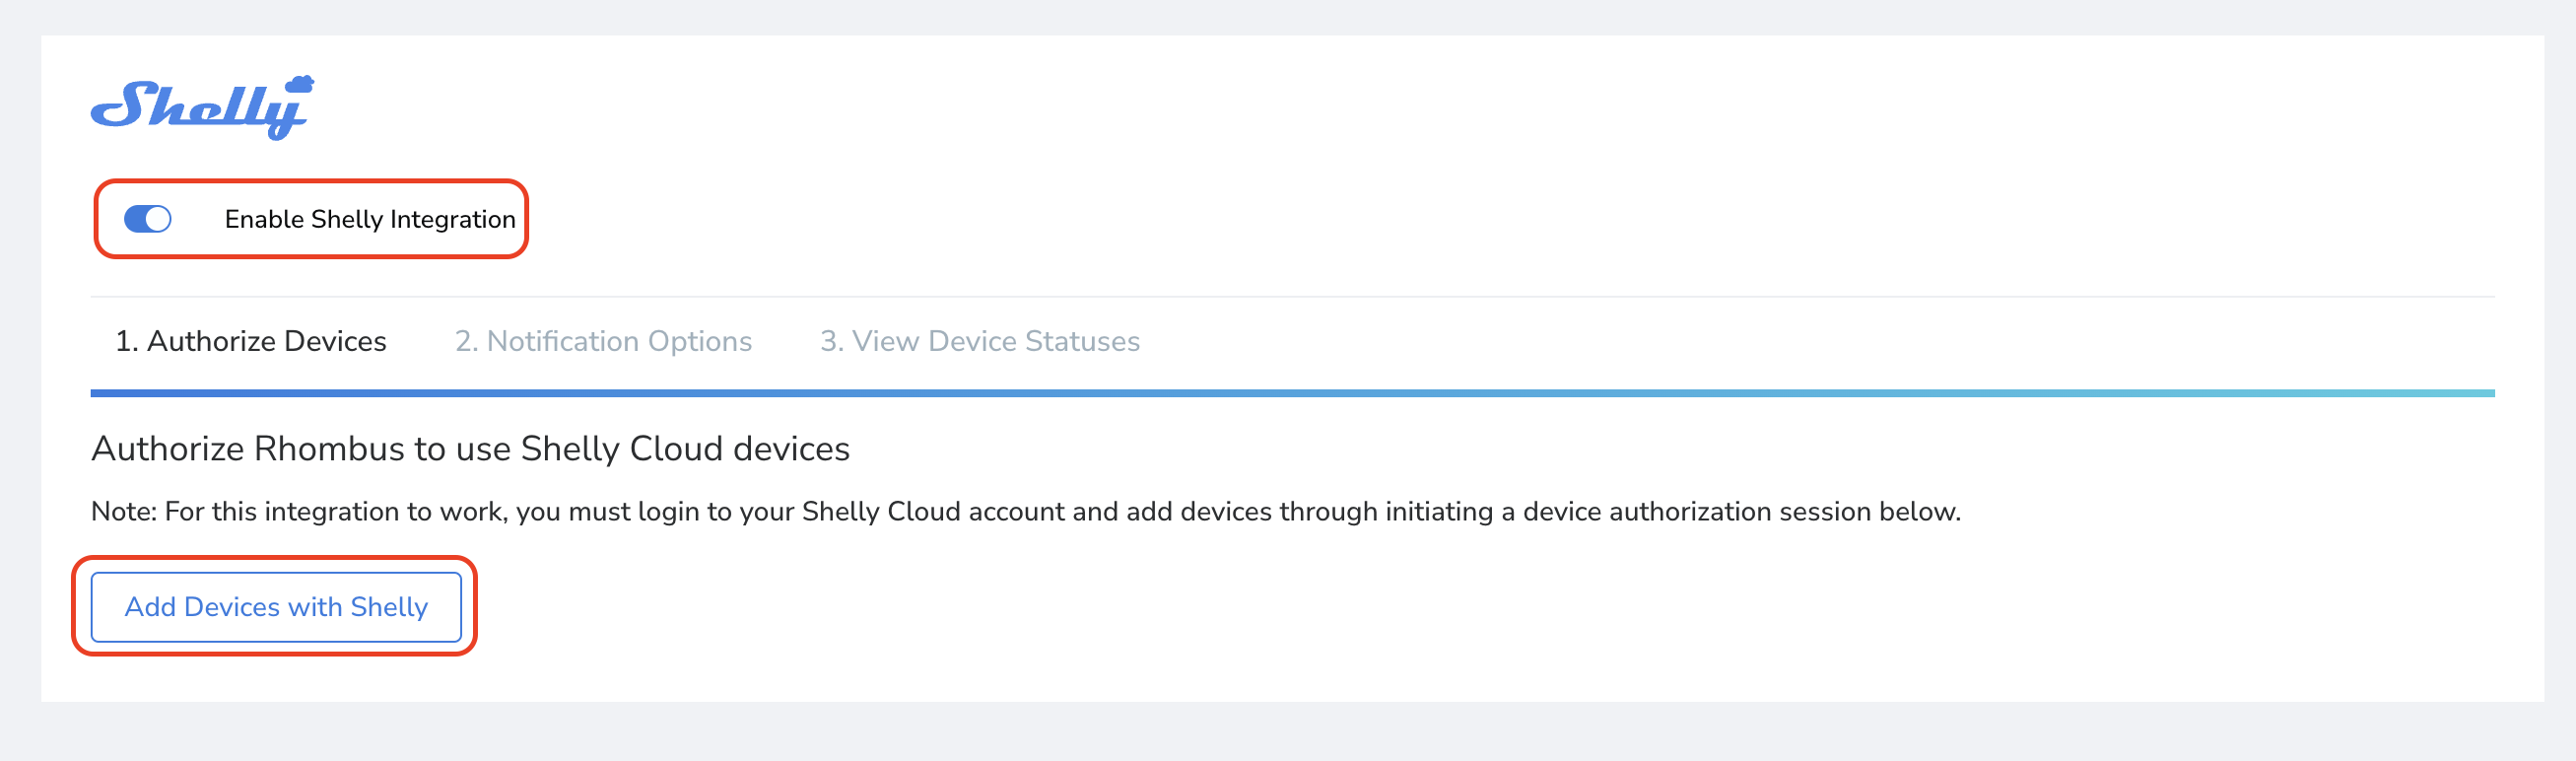Open the Authorize Devices tab
Viewport: 2576px width, 761px height.
click(x=251, y=341)
